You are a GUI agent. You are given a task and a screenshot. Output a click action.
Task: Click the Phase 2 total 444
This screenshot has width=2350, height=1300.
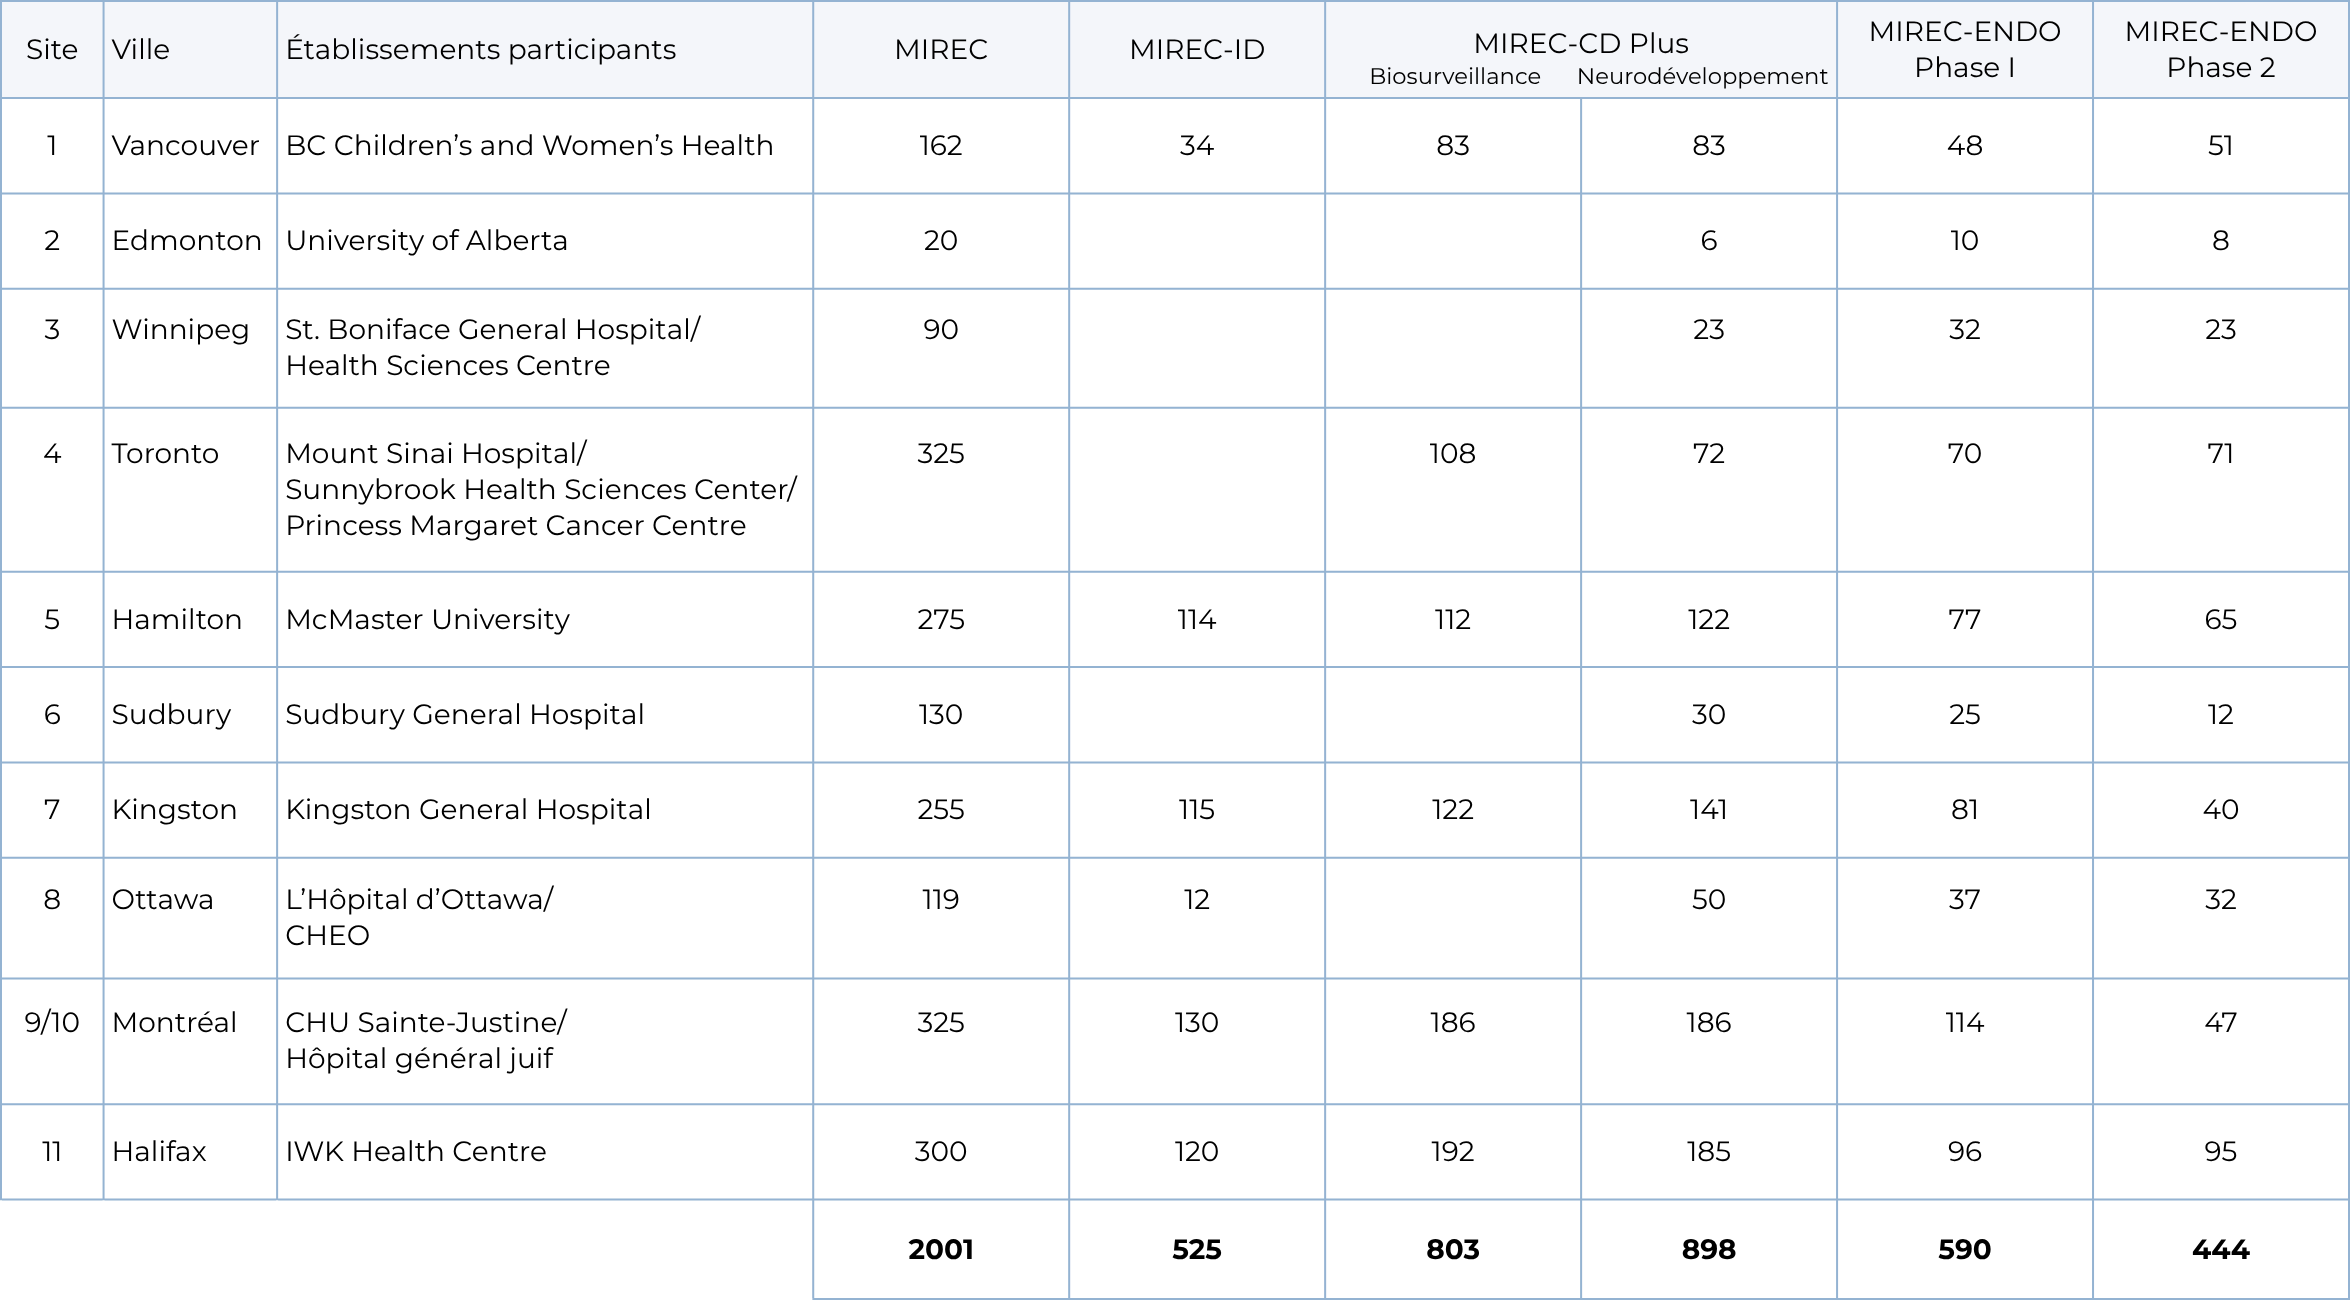point(2221,1250)
